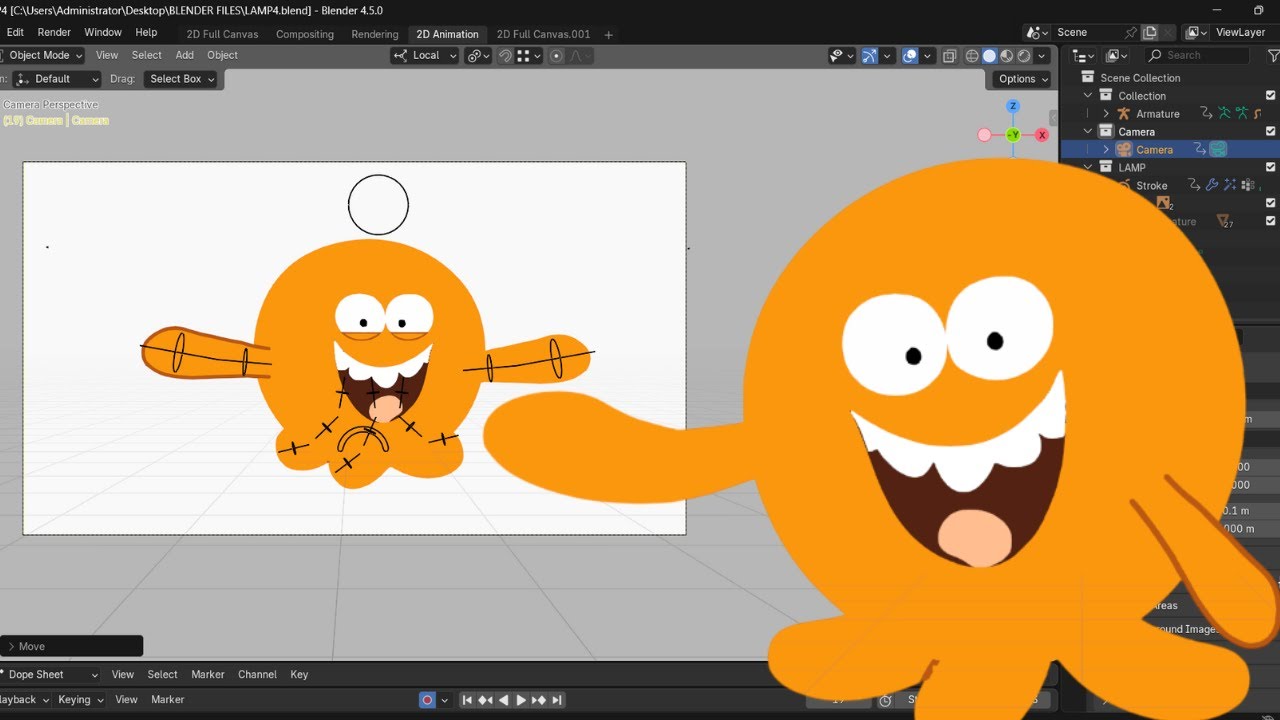
Task: Collapse the Collection tree in outliner
Action: click(1088, 96)
